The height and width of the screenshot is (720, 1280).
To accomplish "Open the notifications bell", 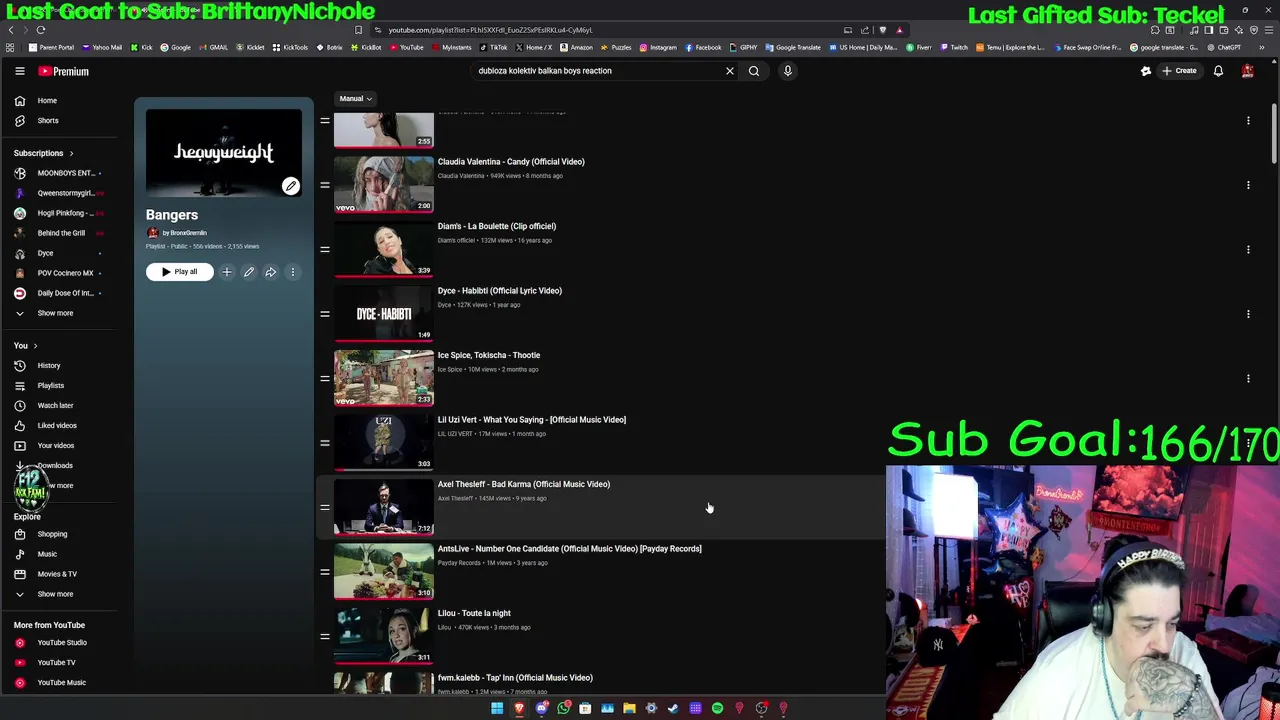I will tap(1218, 71).
